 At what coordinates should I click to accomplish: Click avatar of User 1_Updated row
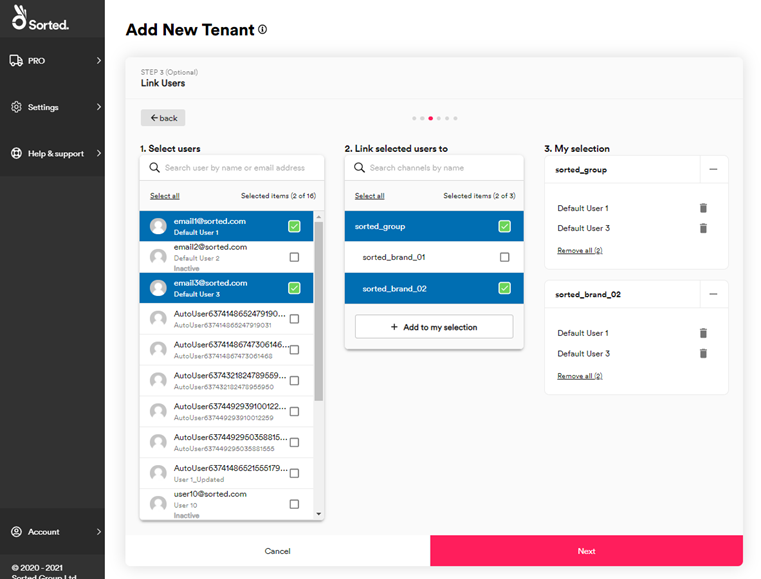point(158,473)
